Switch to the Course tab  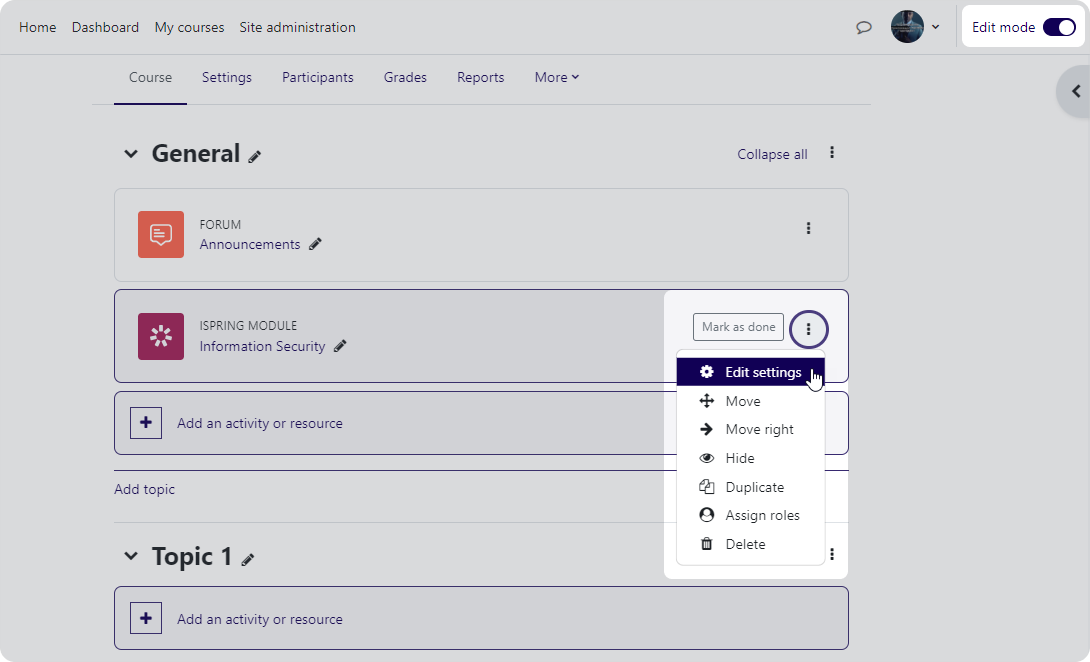click(150, 77)
